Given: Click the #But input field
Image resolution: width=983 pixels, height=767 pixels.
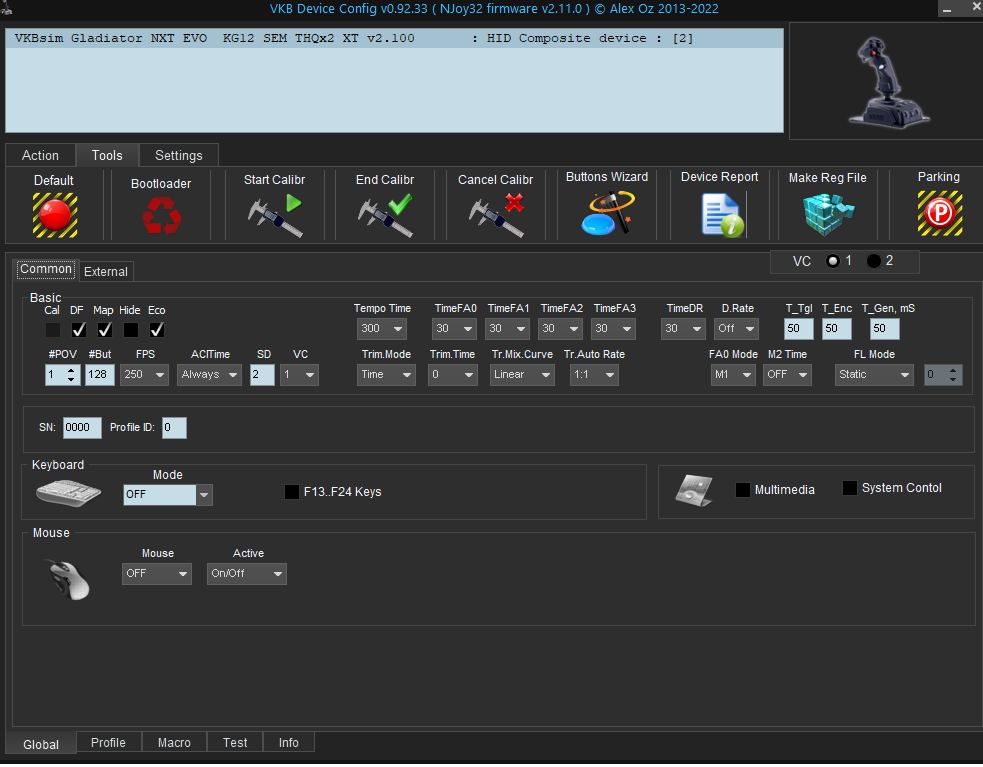Looking at the screenshot, I should [x=100, y=374].
